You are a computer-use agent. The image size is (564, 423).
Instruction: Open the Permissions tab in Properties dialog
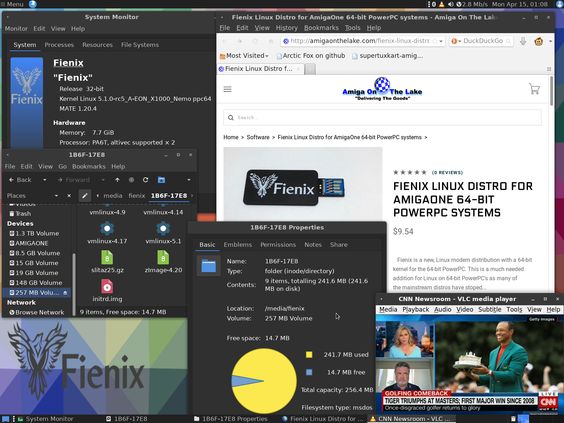coord(278,245)
